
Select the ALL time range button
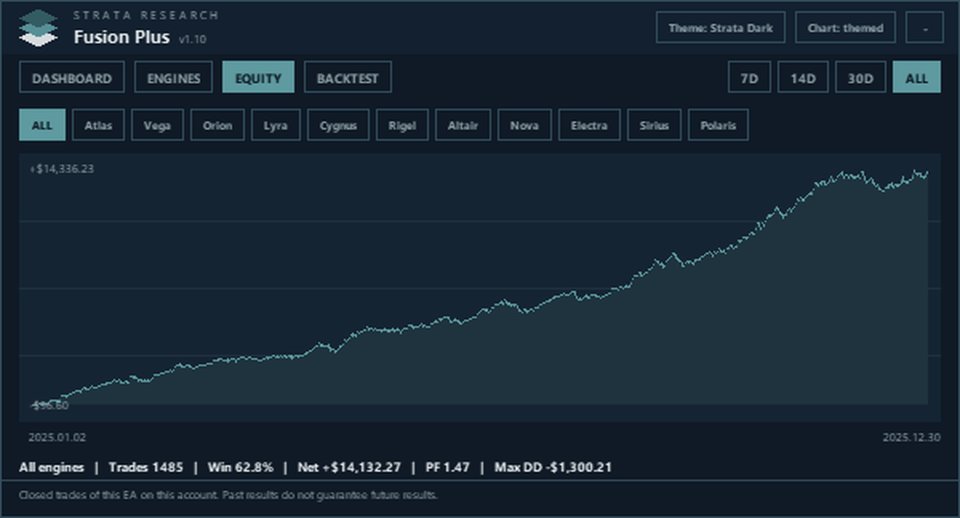(x=917, y=77)
